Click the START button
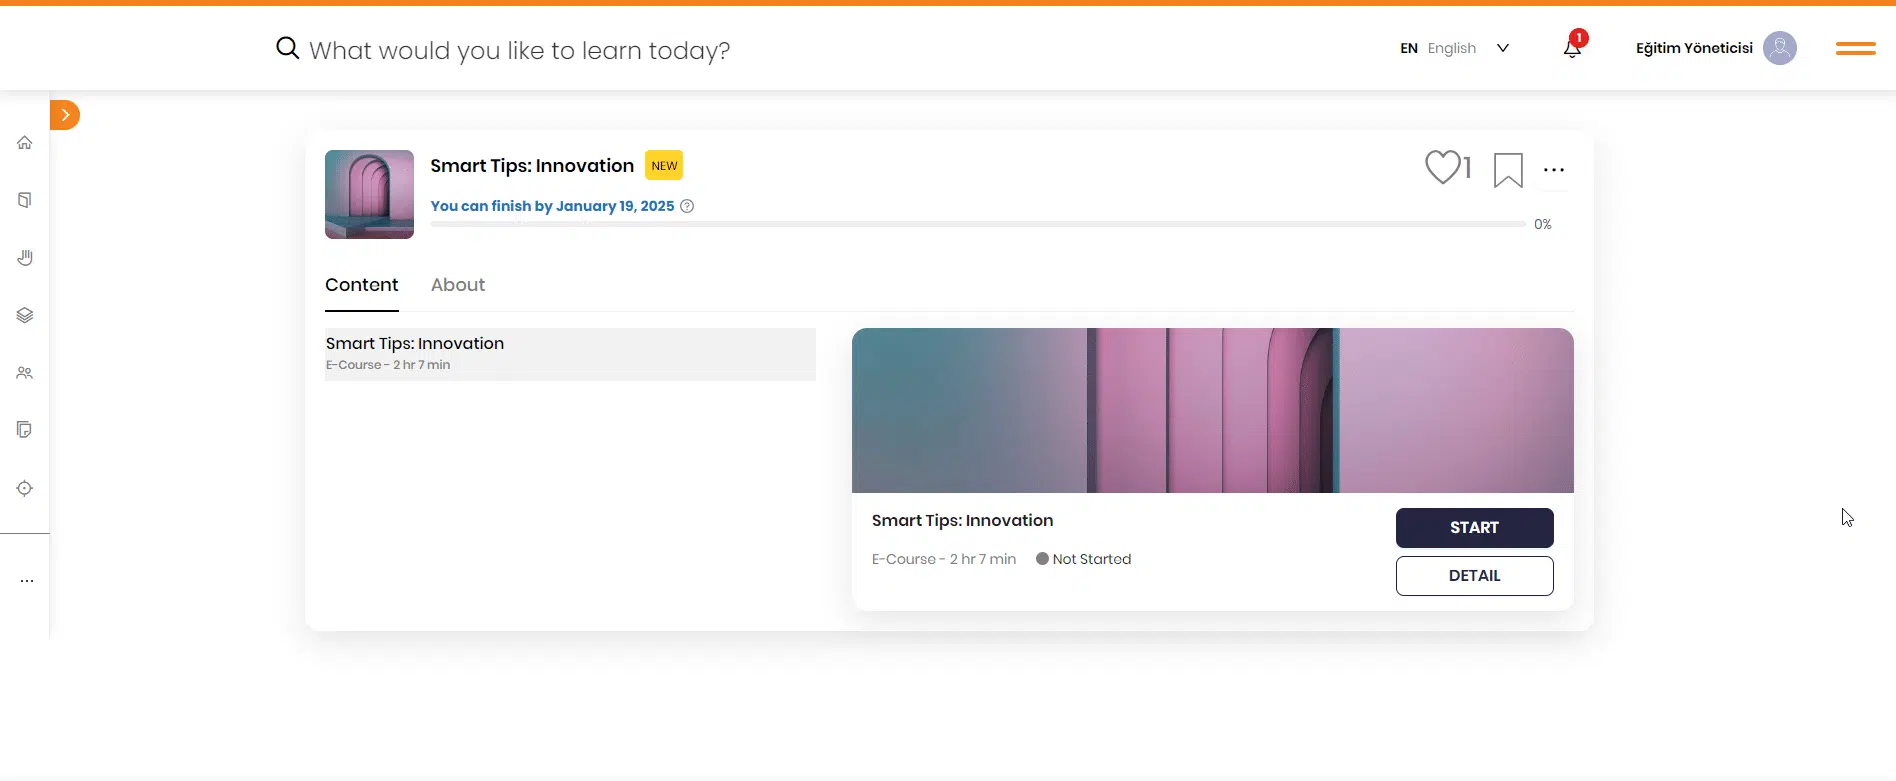Viewport: 1896px width, 781px height. [1474, 528]
